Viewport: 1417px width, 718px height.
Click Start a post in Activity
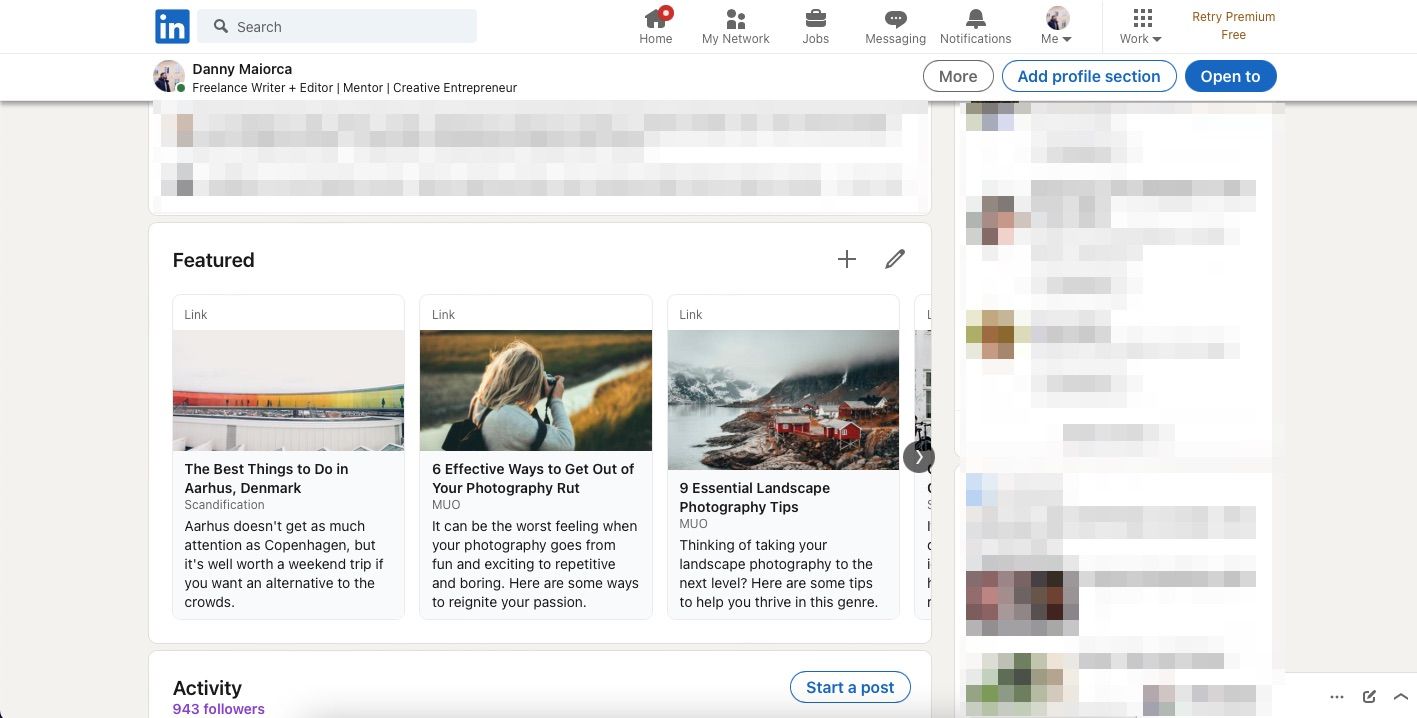tap(849, 687)
